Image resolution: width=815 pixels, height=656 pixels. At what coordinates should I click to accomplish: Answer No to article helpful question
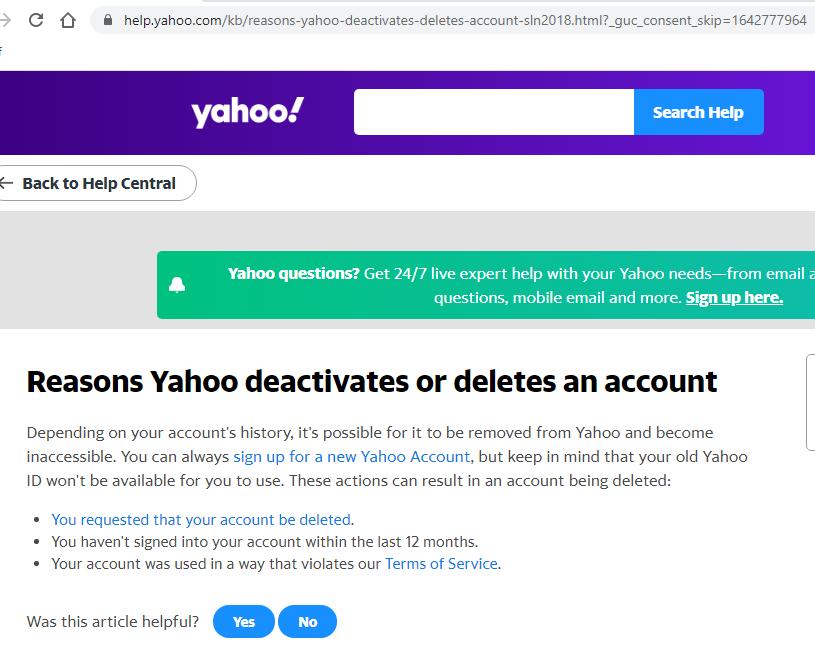coord(308,621)
